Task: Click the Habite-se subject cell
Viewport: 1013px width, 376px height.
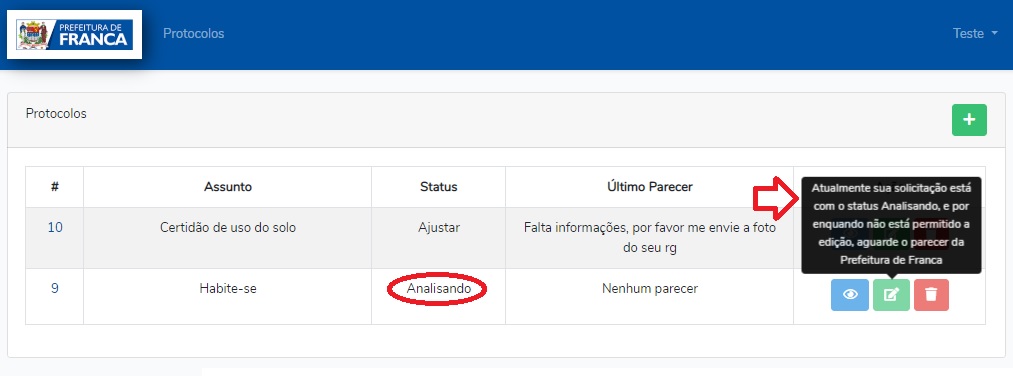Action: (228, 289)
